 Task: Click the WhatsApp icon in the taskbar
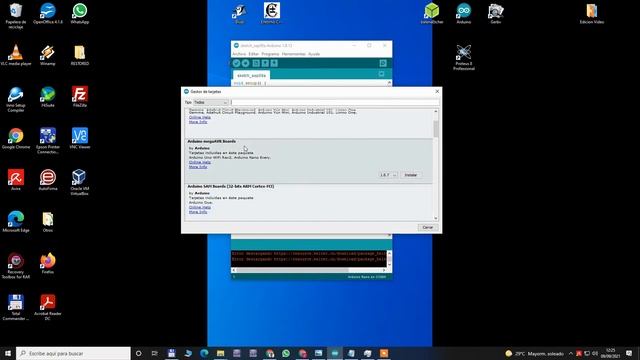(x=286, y=353)
